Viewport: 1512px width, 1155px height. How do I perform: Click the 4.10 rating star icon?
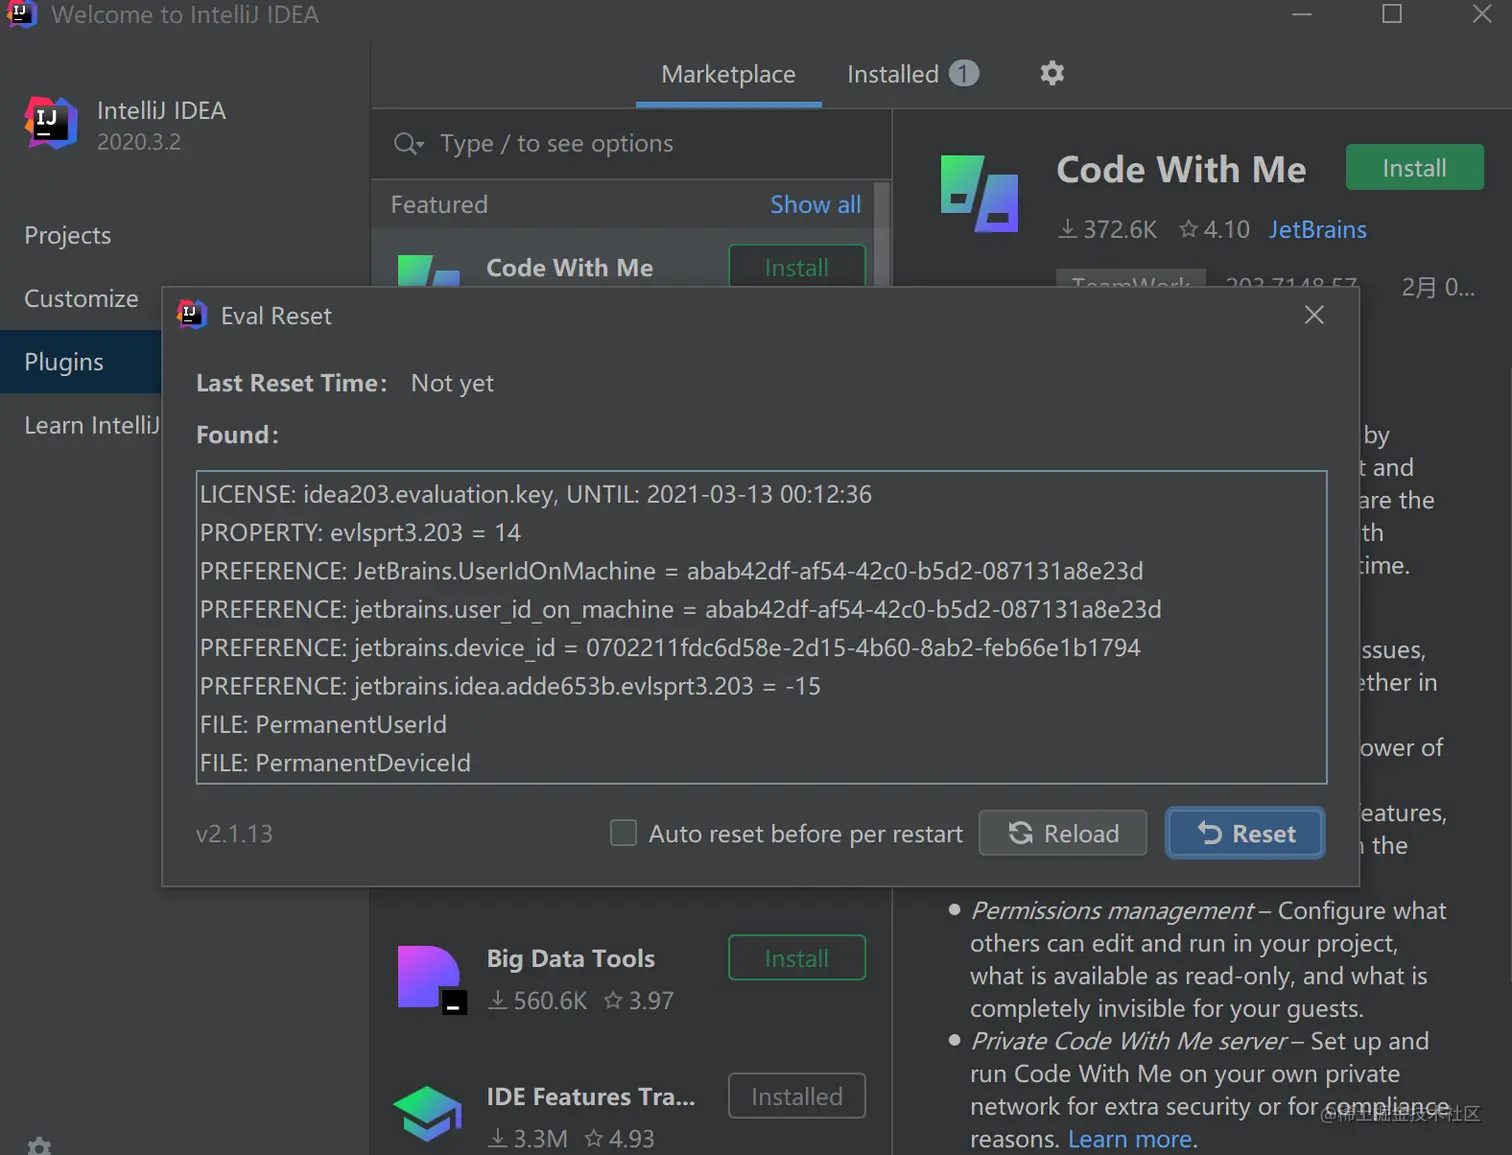(1188, 229)
